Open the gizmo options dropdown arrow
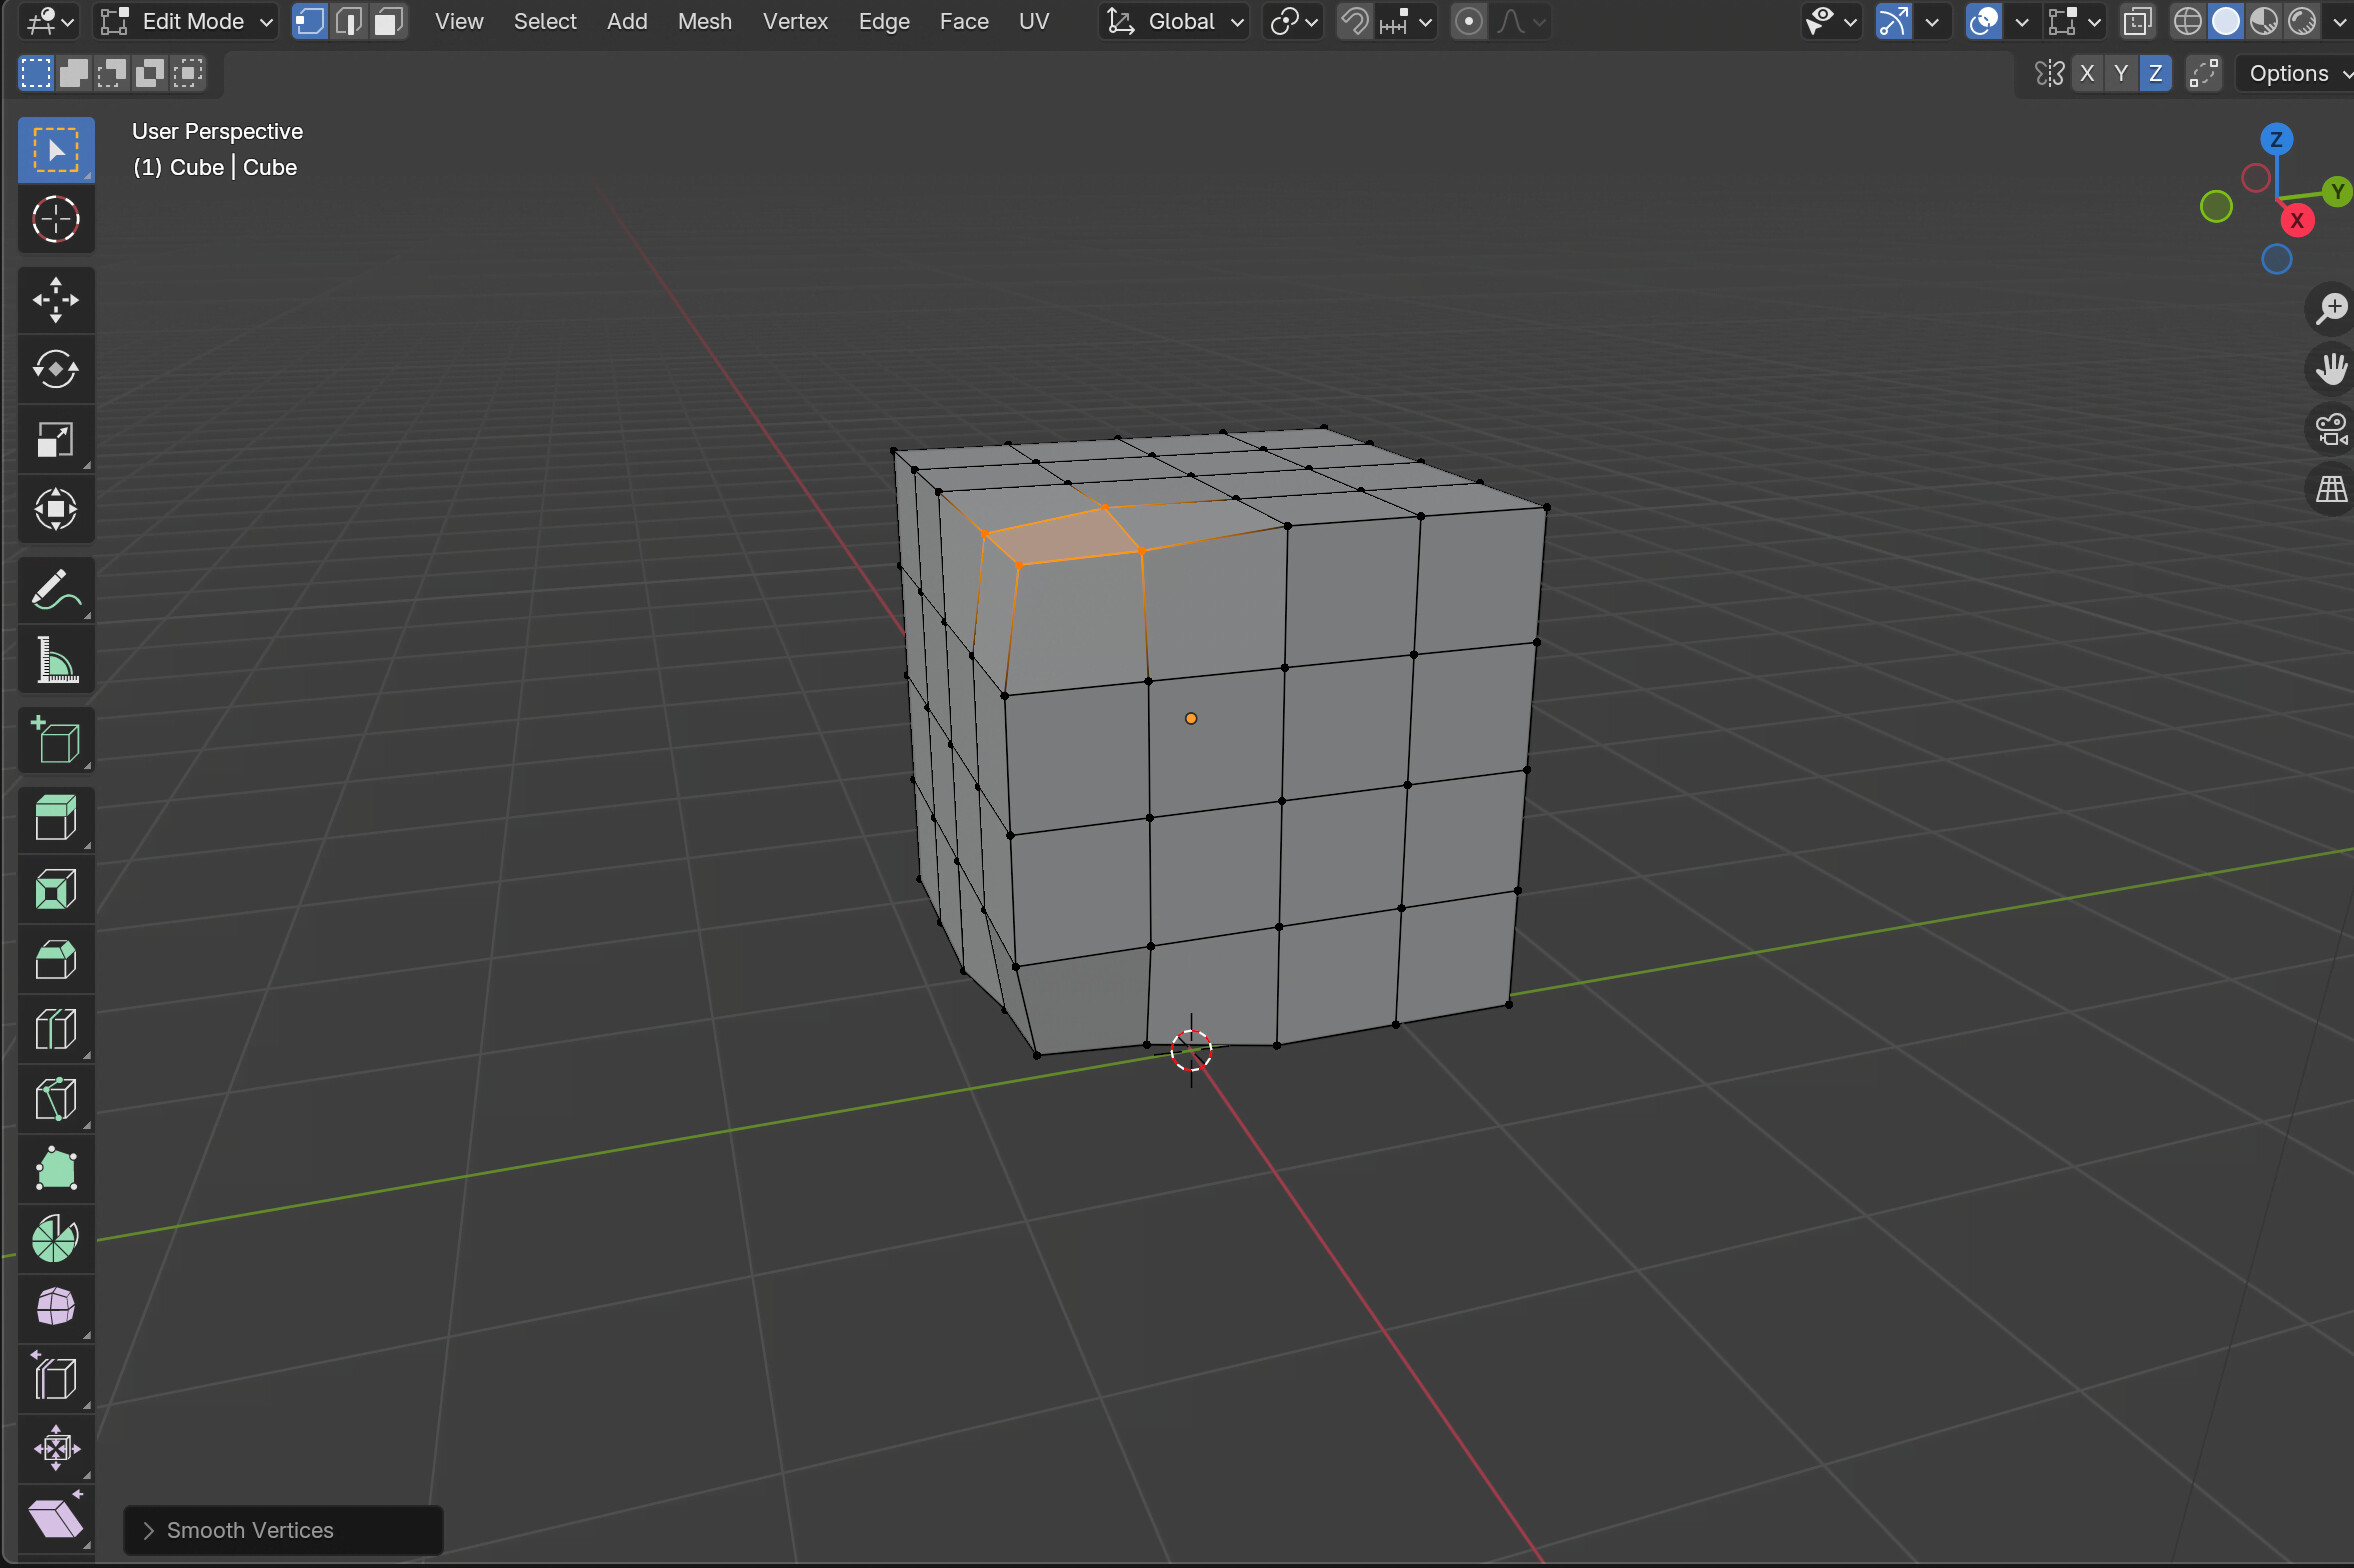The height and width of the screenshot is (1568, 2354). pos(1932,21)
